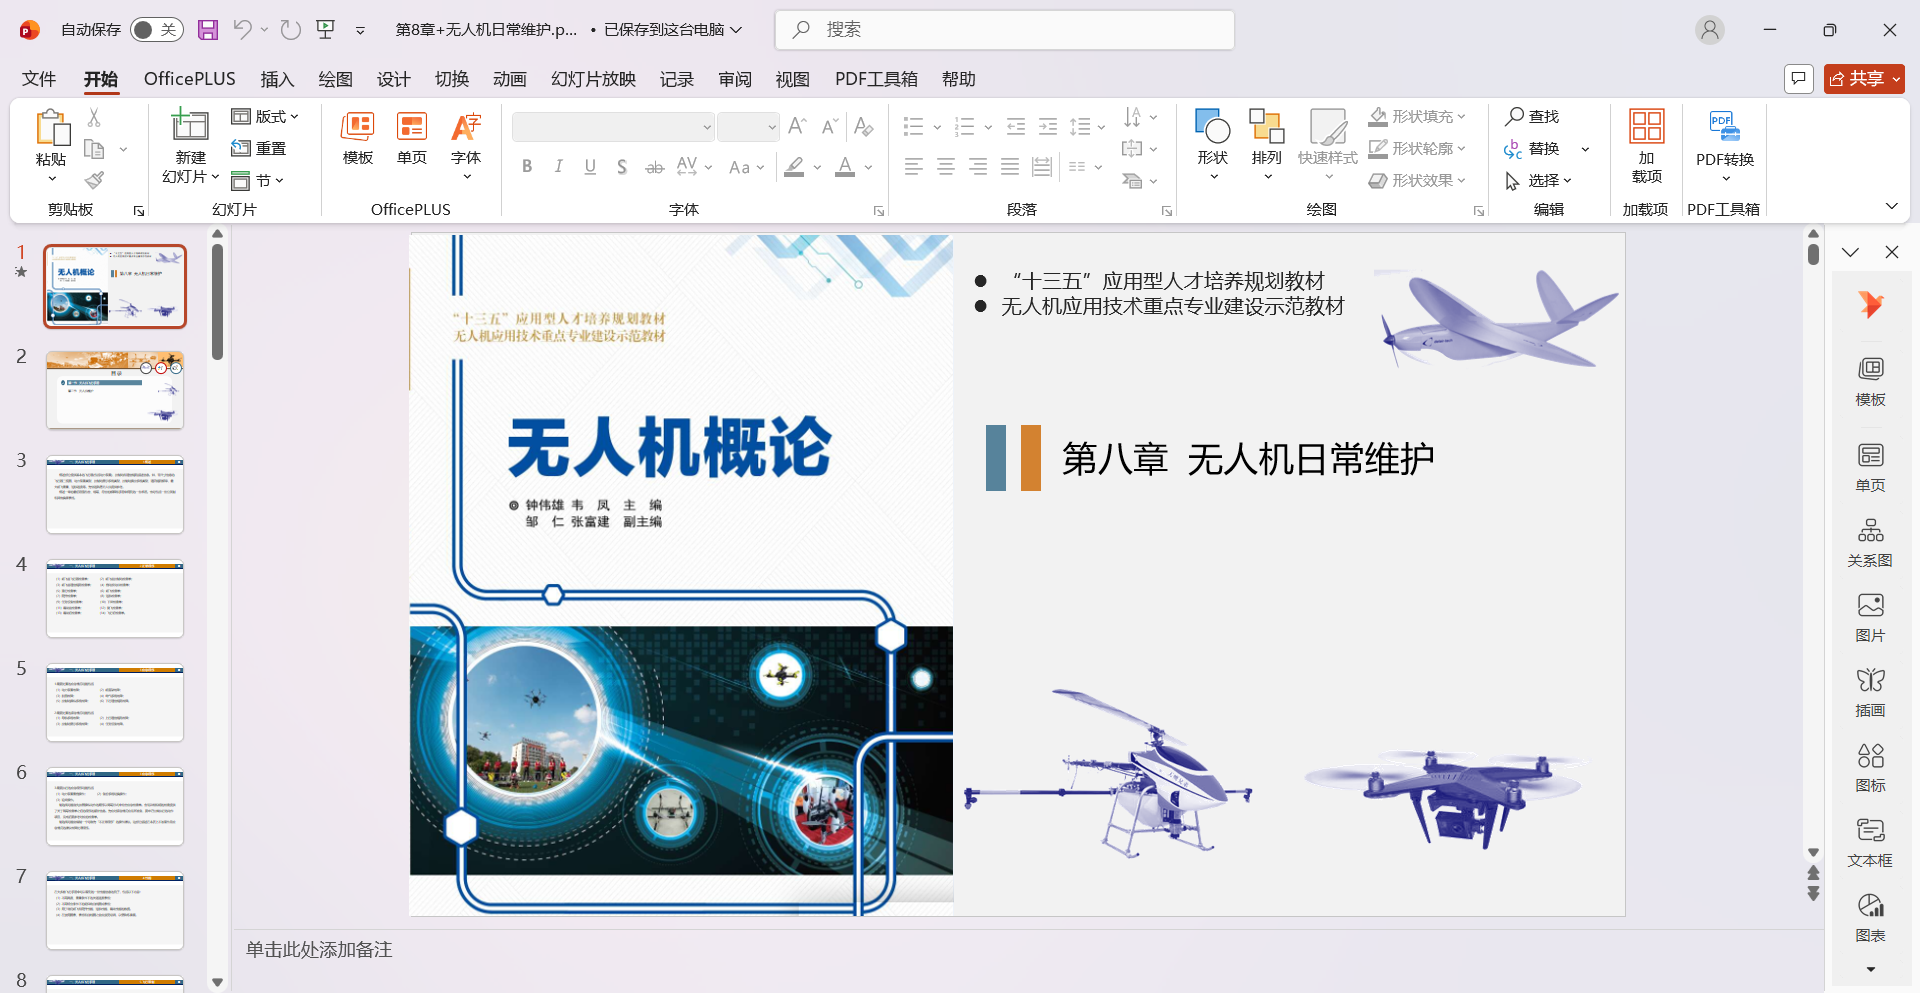Image resolution: width=1920 pixels, height=993 pixels.
Task: Open font size dropdown
Action: pyautogui.click(x=772, y=127)
